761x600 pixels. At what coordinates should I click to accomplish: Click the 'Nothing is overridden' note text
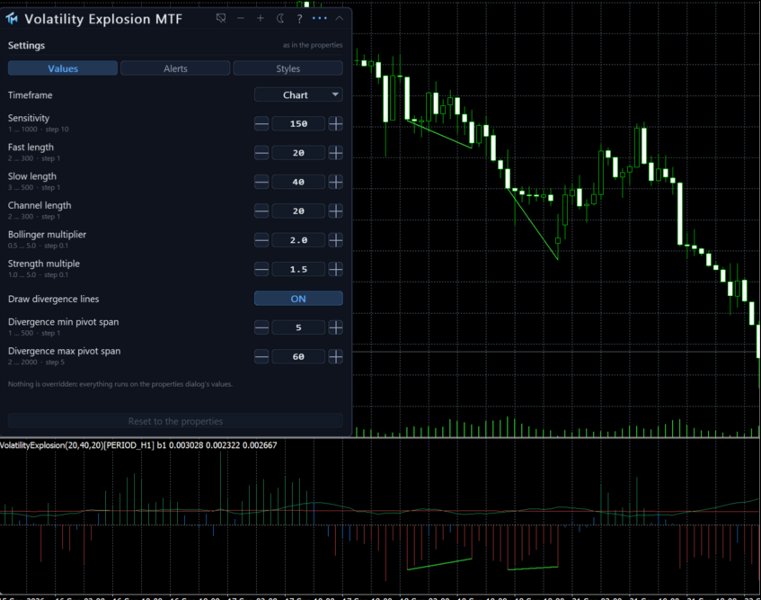click(120, 384)
